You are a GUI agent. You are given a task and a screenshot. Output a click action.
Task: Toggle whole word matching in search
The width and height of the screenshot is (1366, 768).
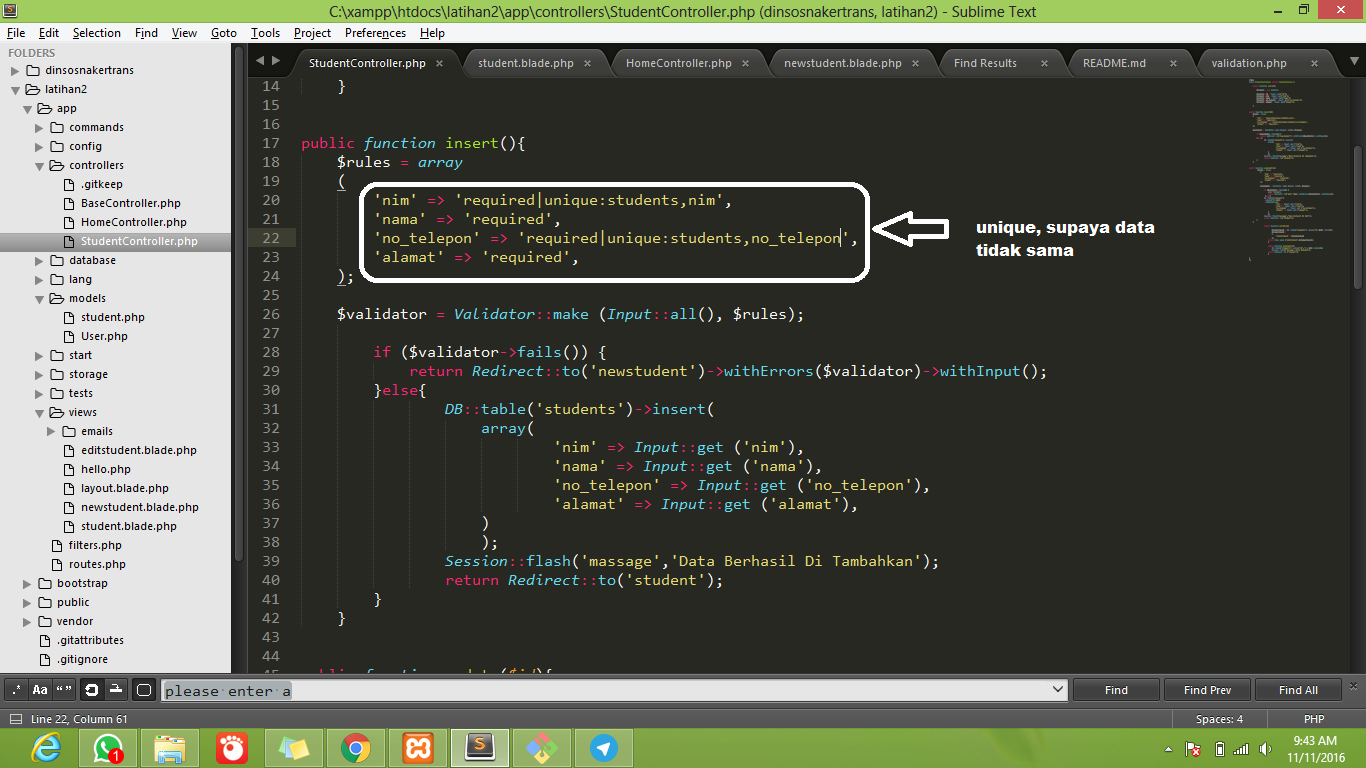64,690
